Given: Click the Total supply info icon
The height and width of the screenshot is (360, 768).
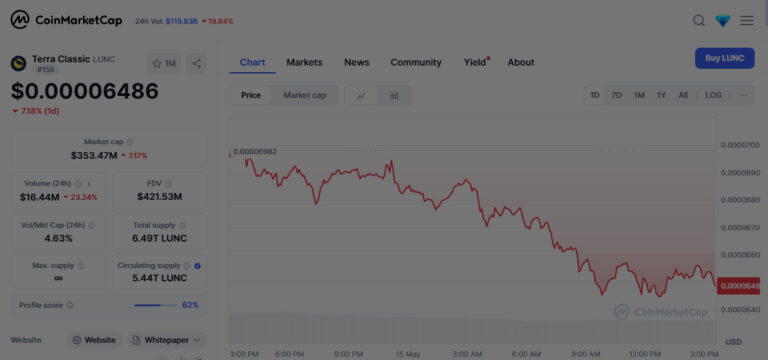Looking at the screenshot, I should [182, 226].
